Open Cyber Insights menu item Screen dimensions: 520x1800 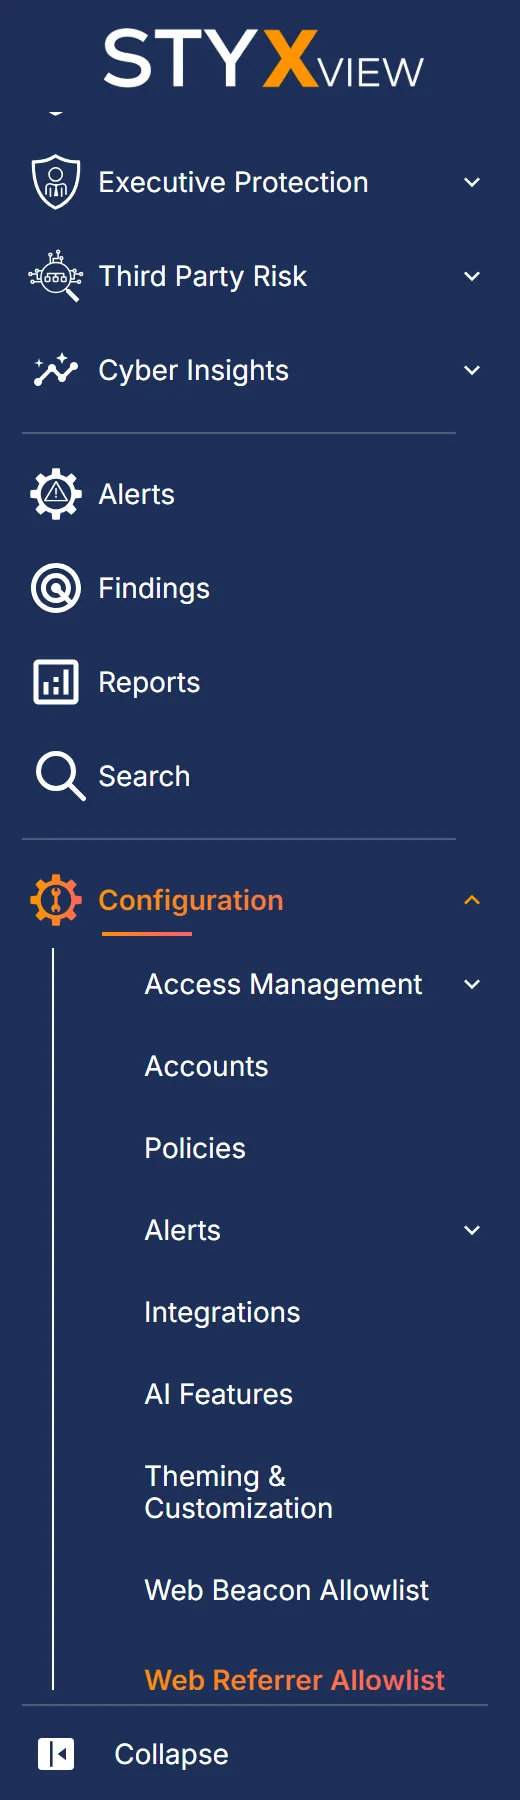pos(193,370)
